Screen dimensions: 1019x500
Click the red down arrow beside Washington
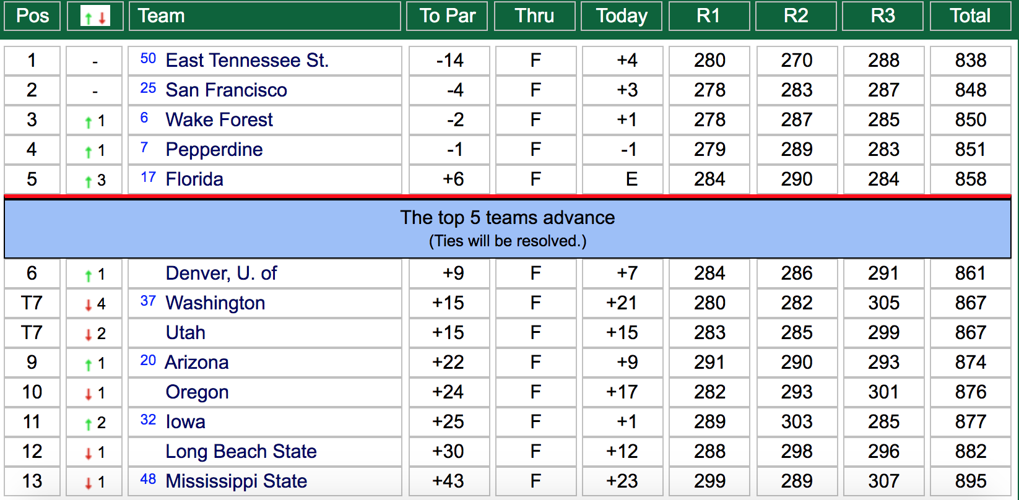point(88,305)
